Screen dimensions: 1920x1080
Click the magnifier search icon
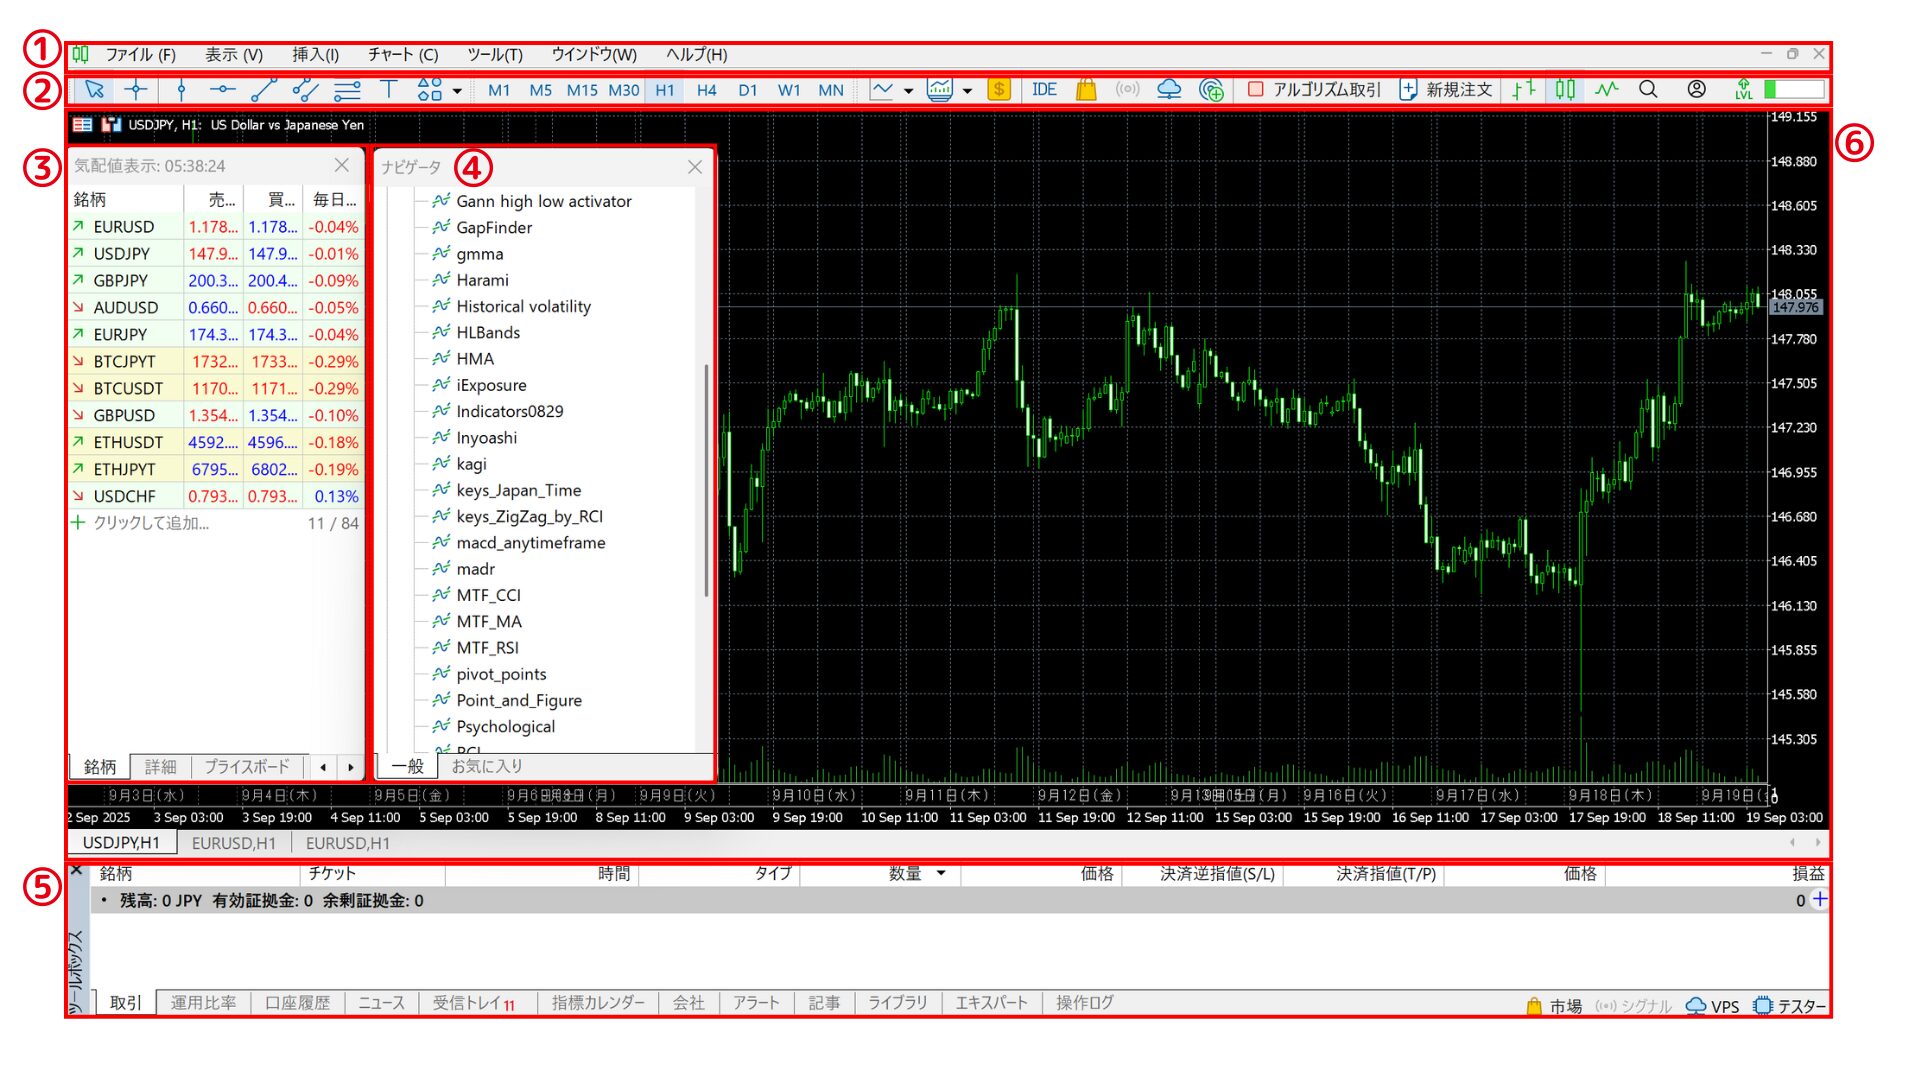click(1648, 90)
